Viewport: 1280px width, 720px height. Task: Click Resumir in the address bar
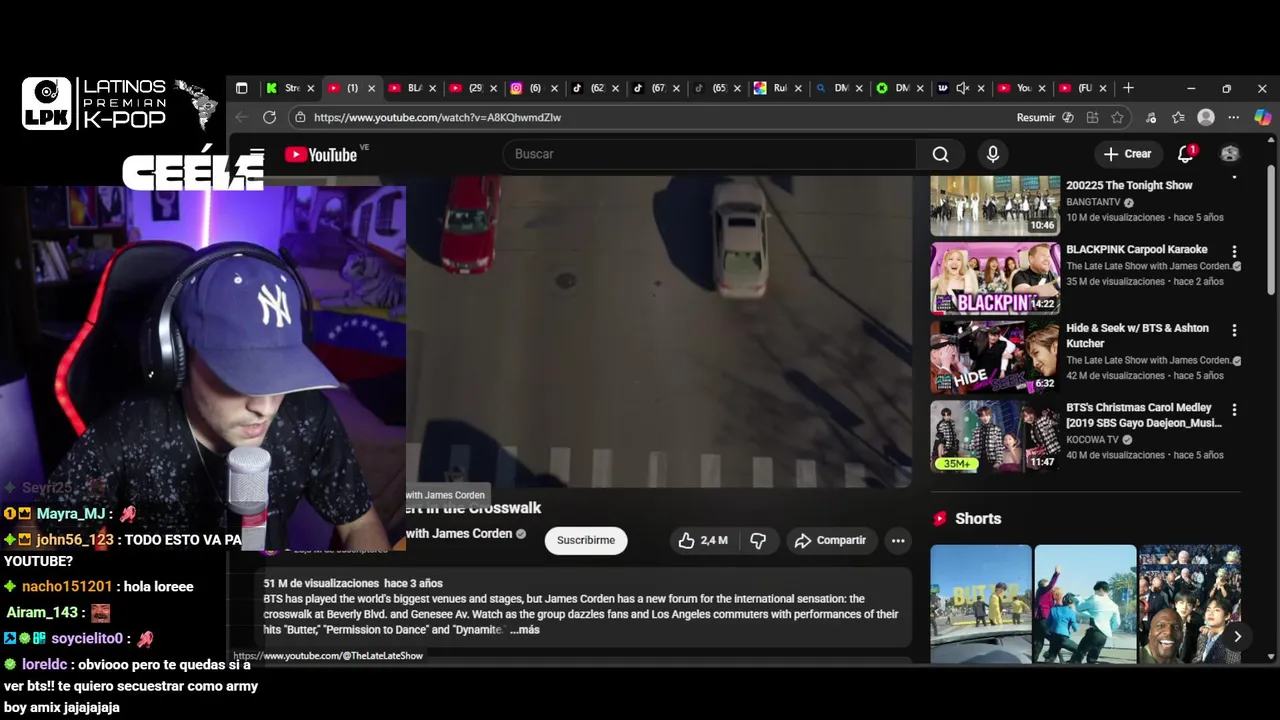1035,117
